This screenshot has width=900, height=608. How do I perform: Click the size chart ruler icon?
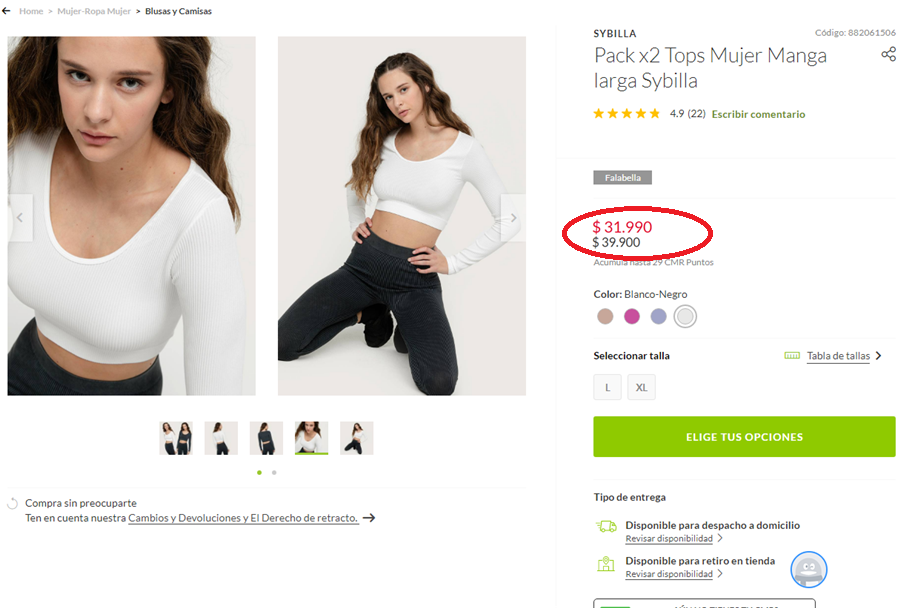click(792, 355)
